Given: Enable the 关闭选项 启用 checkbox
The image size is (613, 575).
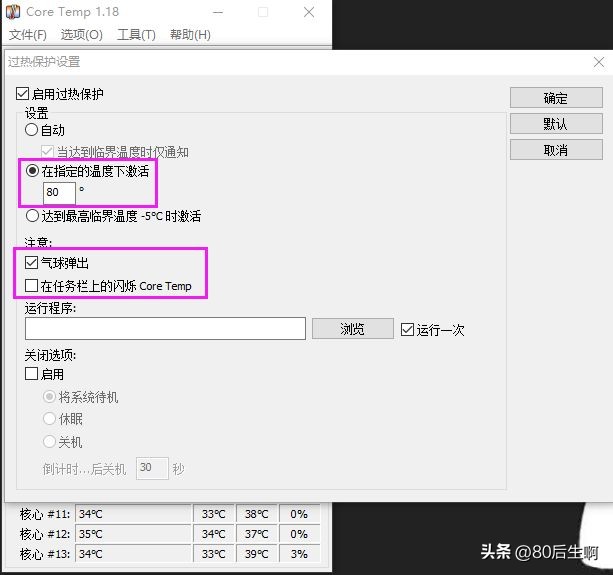Looking at the screenshot, I should pyautogui.click(x=31, y=374).
